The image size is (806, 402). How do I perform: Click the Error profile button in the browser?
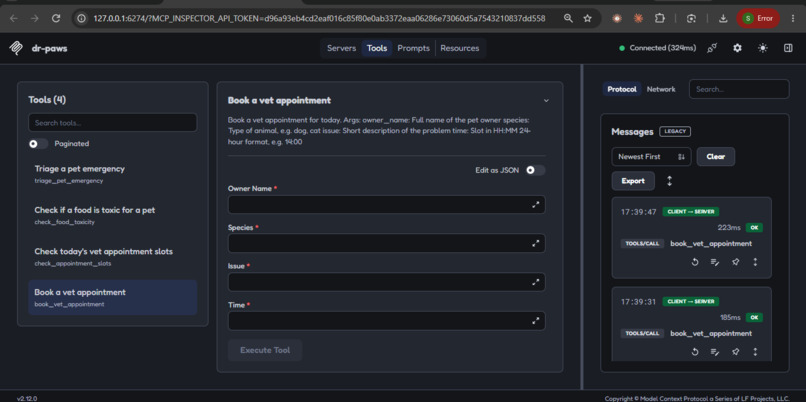point(758,19)
